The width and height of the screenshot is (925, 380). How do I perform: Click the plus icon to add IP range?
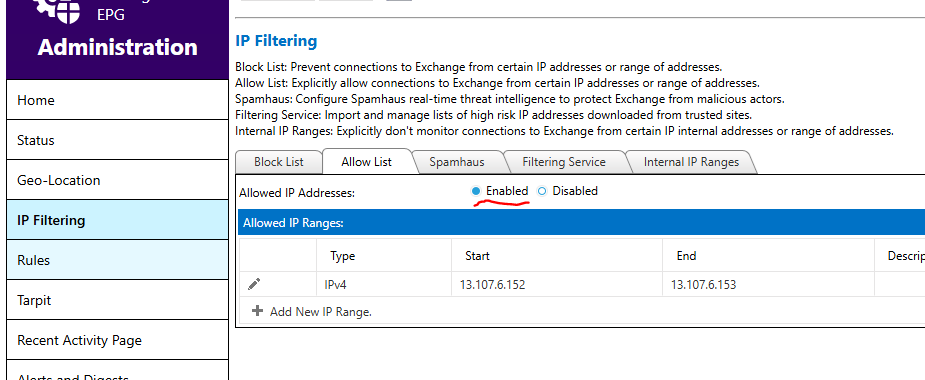coord(257,311)
